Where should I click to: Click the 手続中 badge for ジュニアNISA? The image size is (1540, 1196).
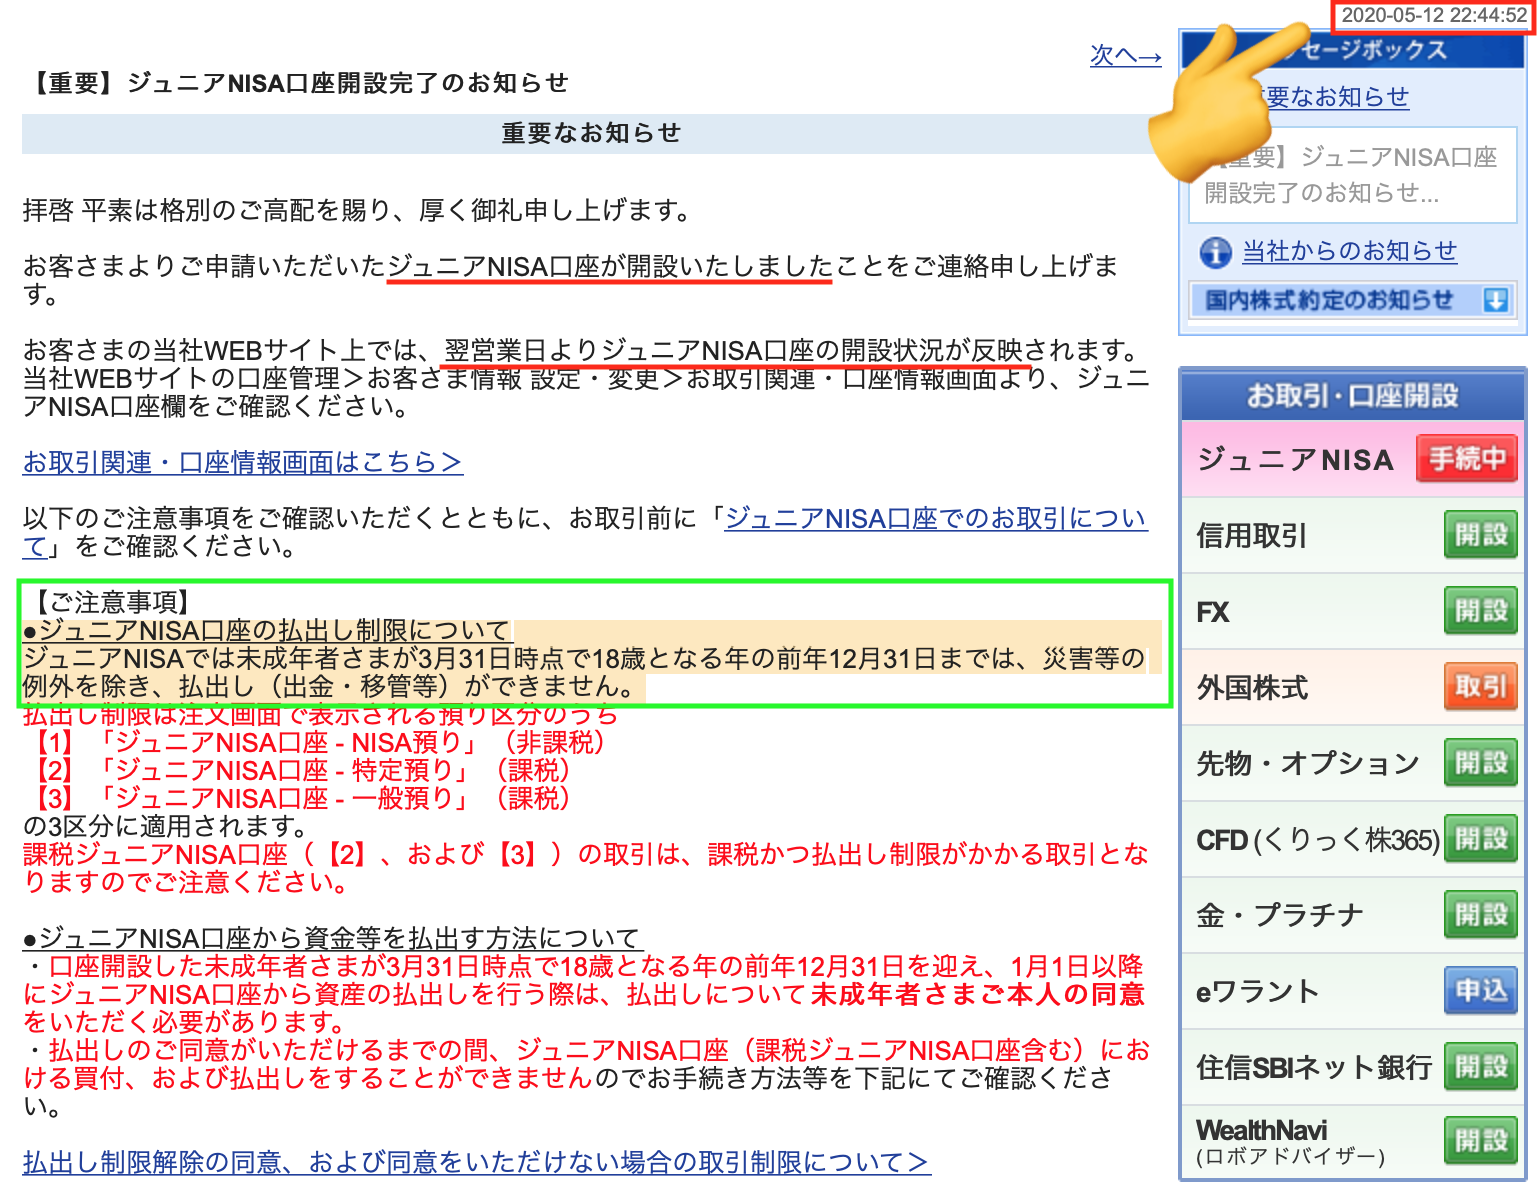click(x=1466, y=458)
